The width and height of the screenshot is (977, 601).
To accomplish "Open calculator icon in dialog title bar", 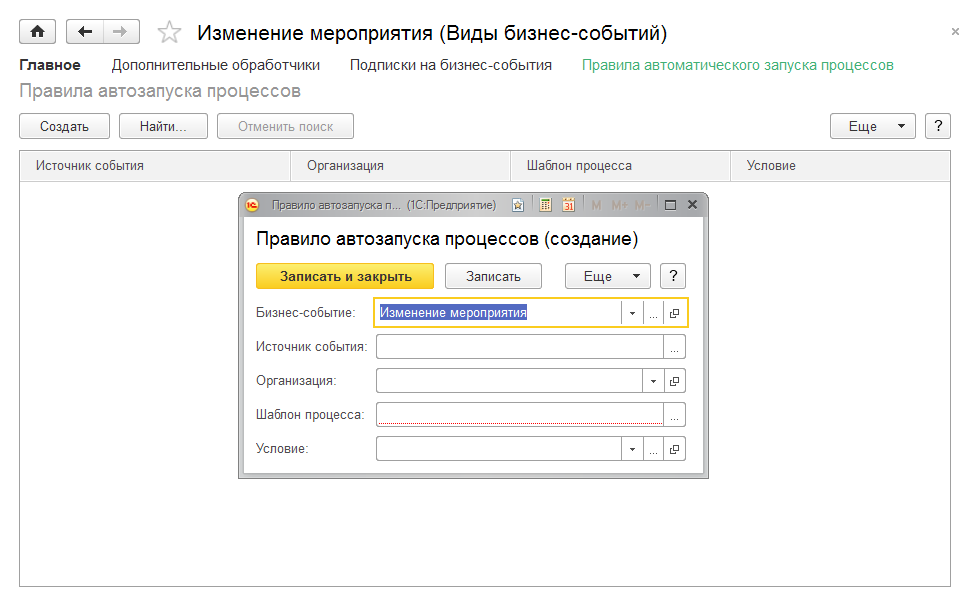I will pos(545,205).
